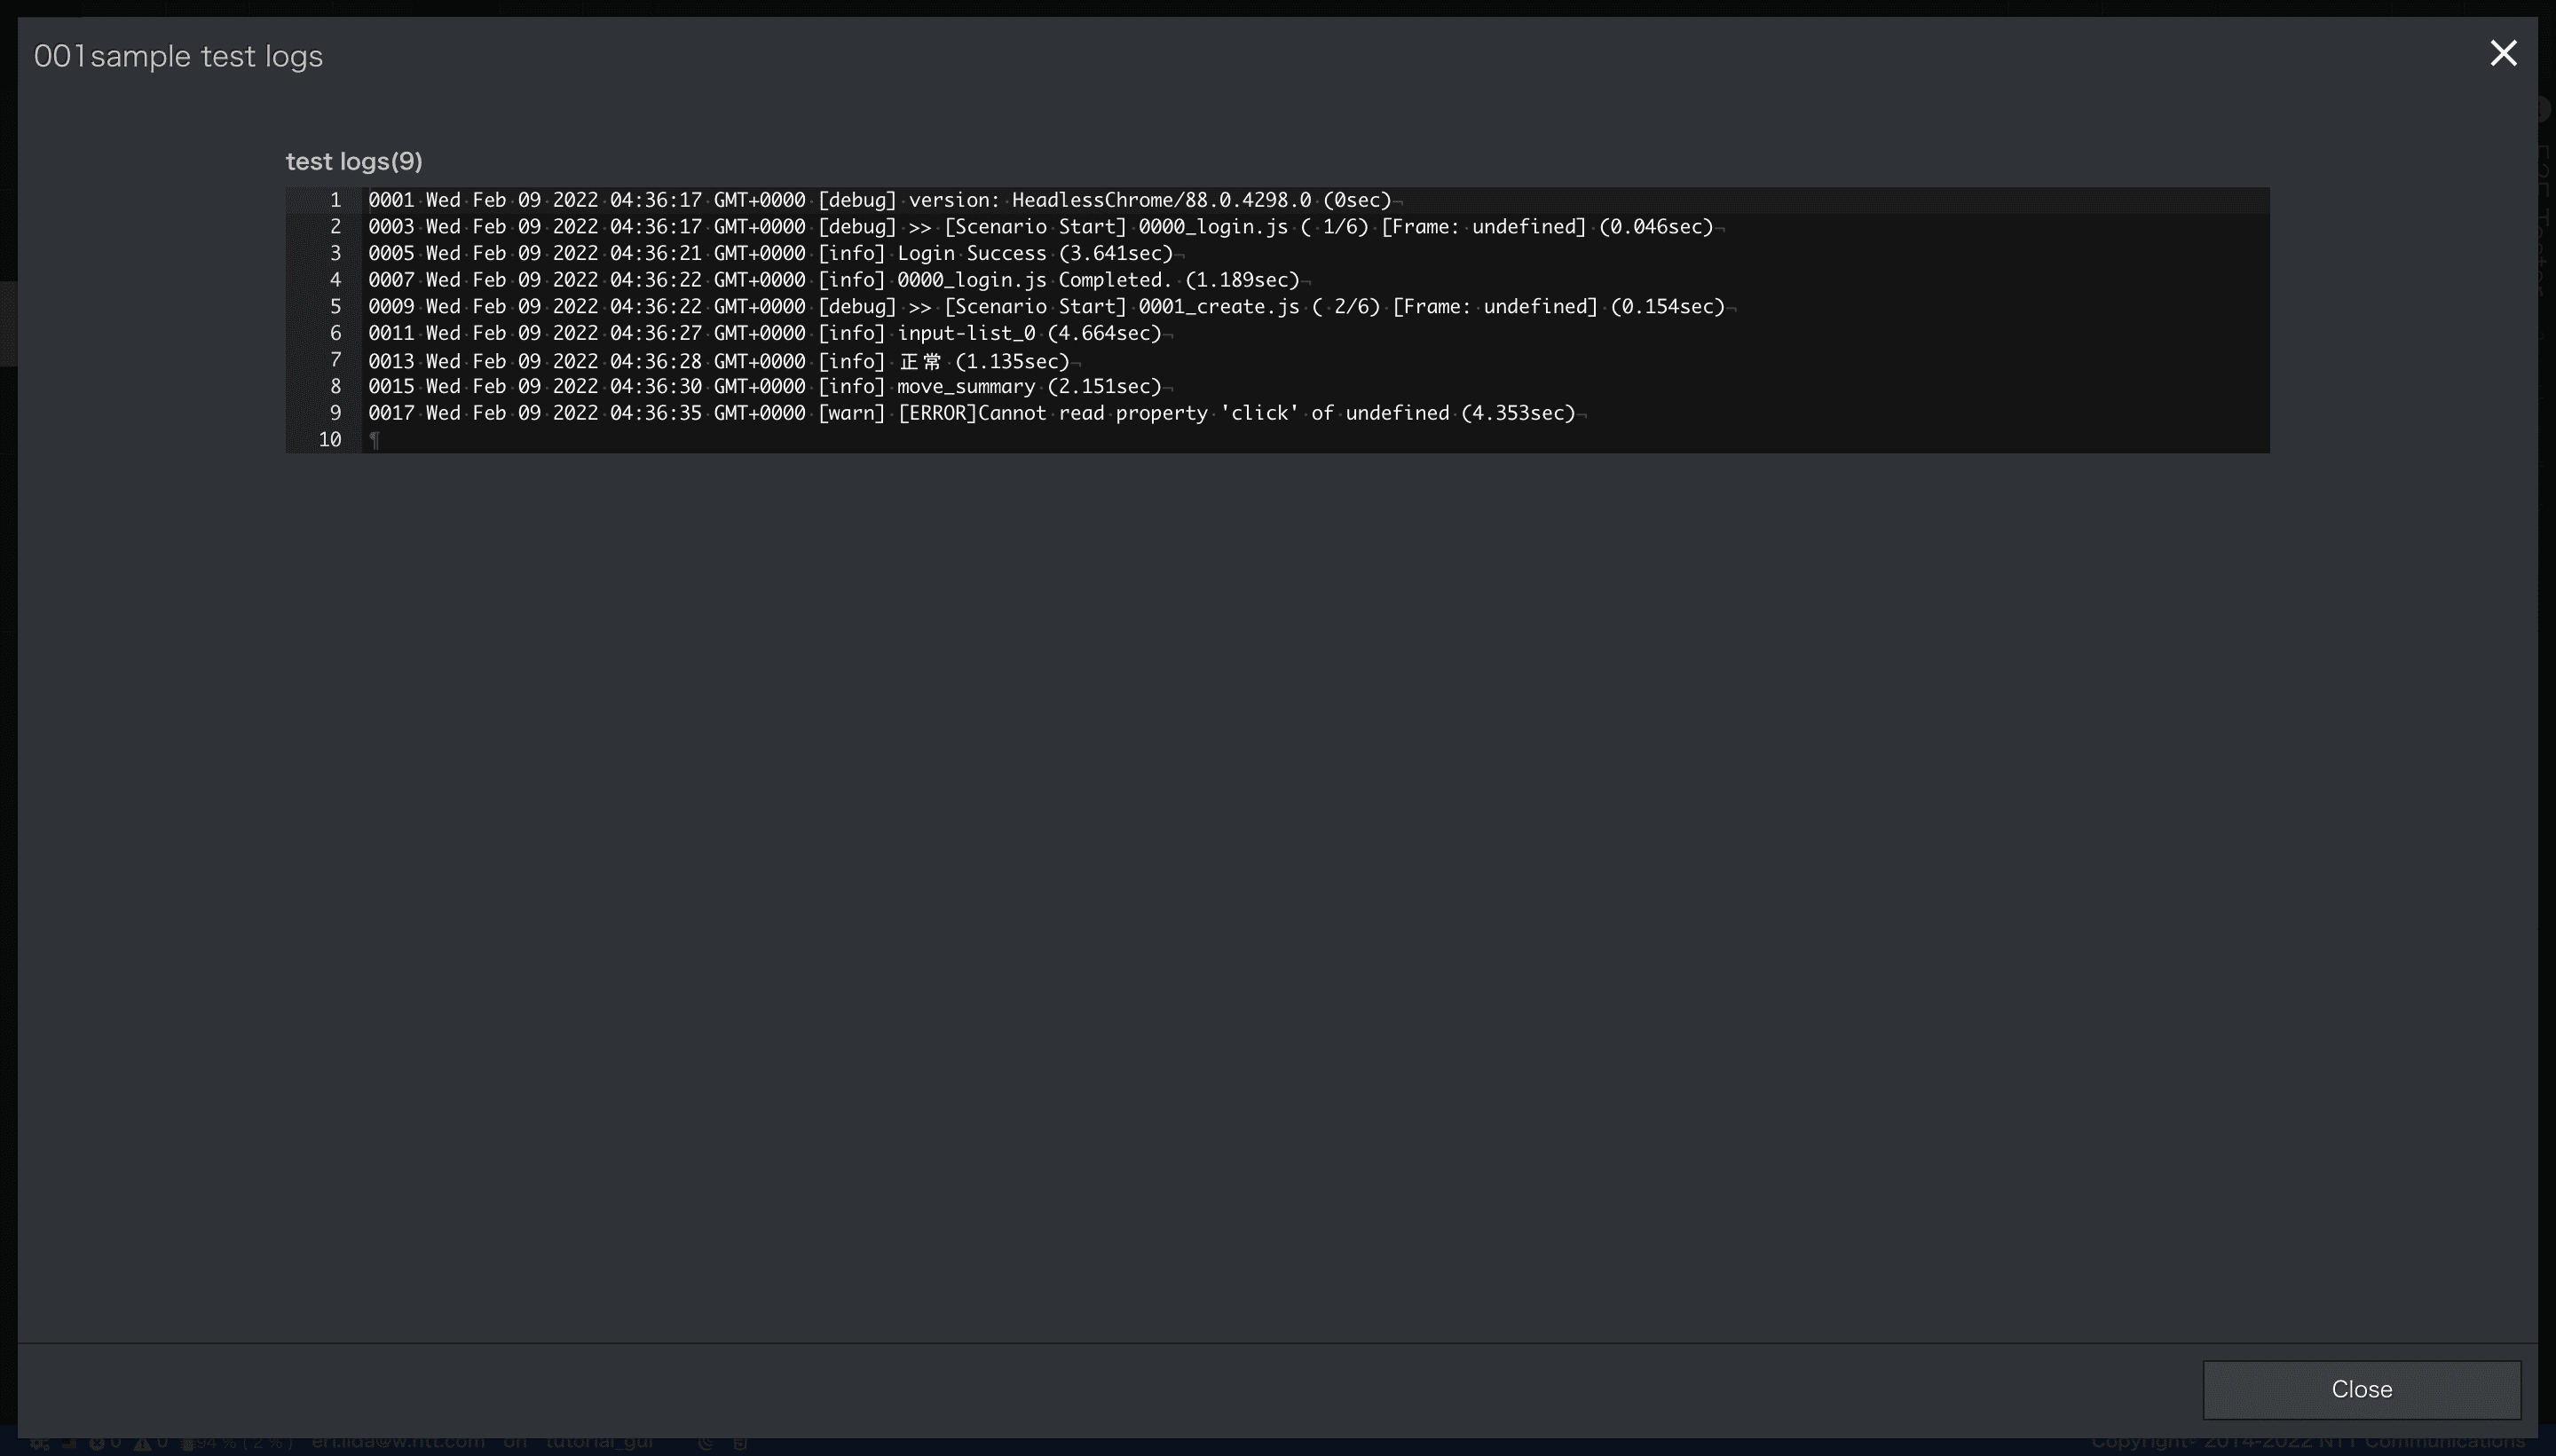Click the 'test logs(9)' heading
The height and width of the screenshot is (1456, 2556).
pyautogui.click(x=354, y=161)
